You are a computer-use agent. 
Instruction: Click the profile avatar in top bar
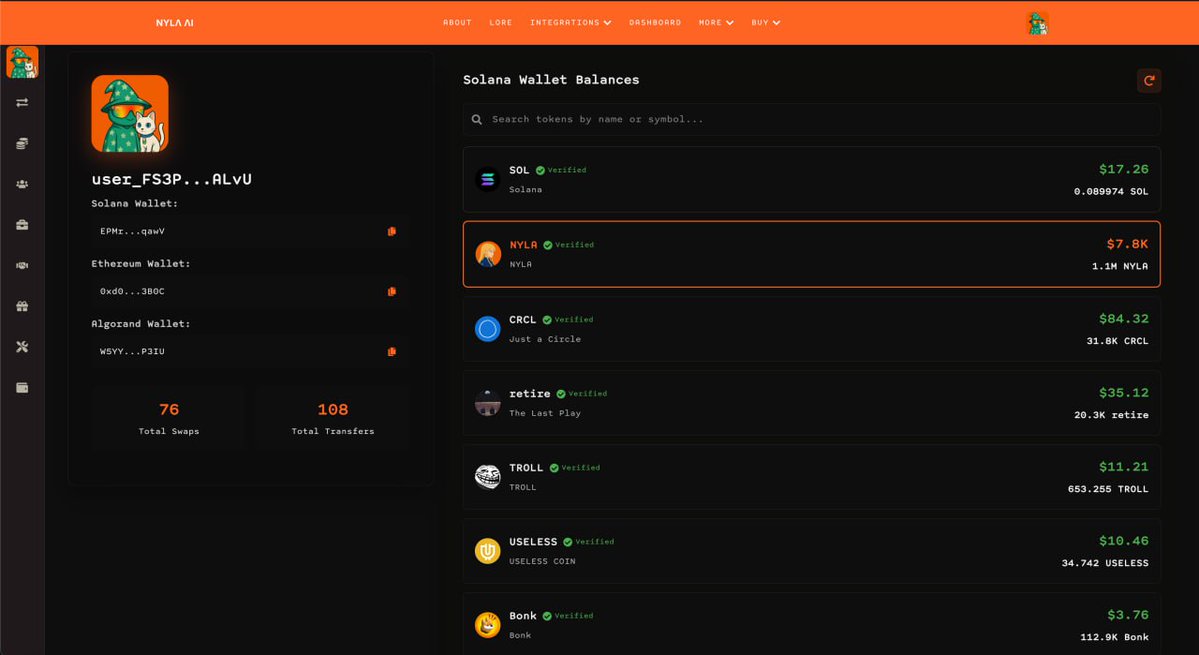click(1037, 23)
